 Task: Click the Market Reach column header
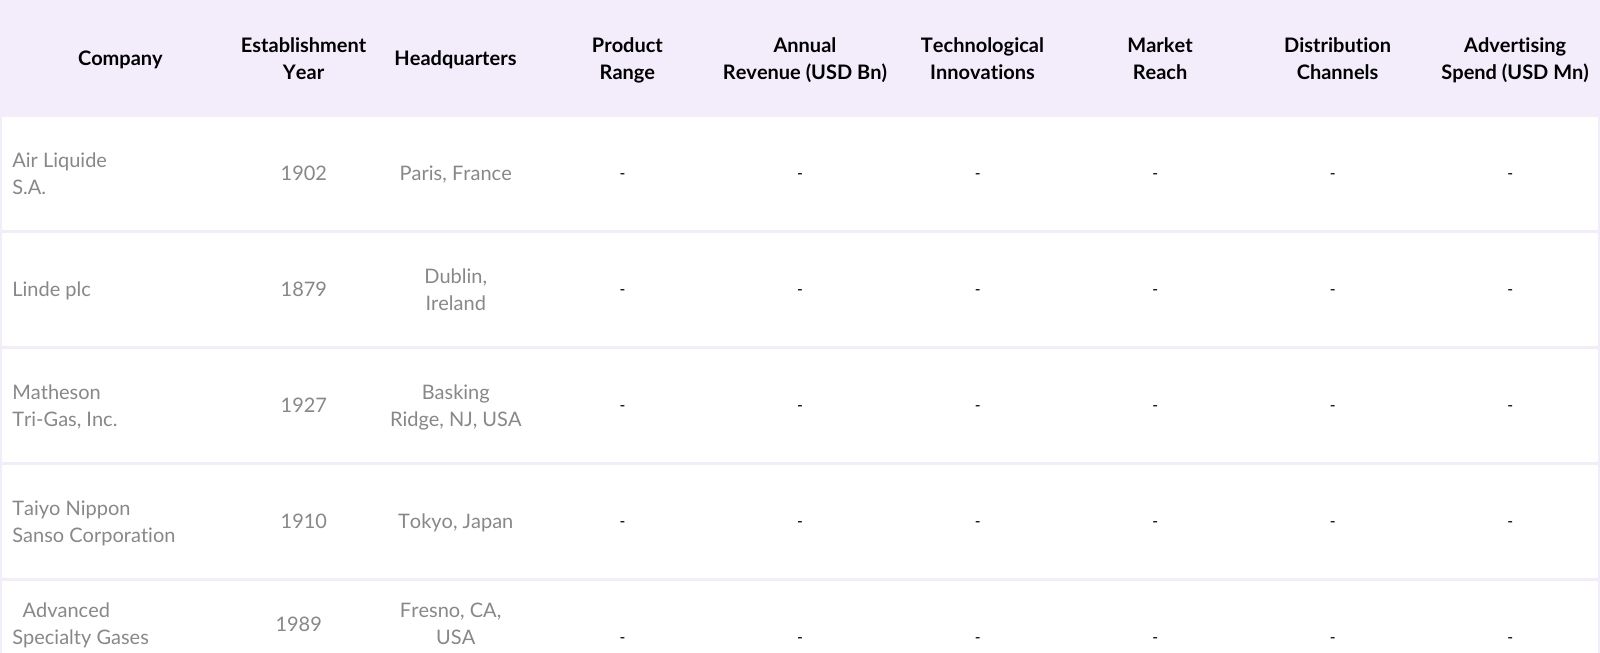pyautogui.click(x=1159, y=58)
